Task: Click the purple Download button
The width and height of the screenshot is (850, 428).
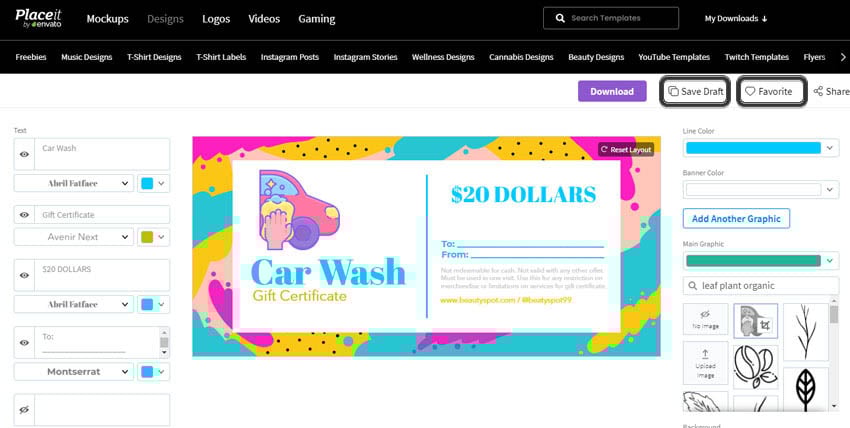Action: [x=612, y=91]
